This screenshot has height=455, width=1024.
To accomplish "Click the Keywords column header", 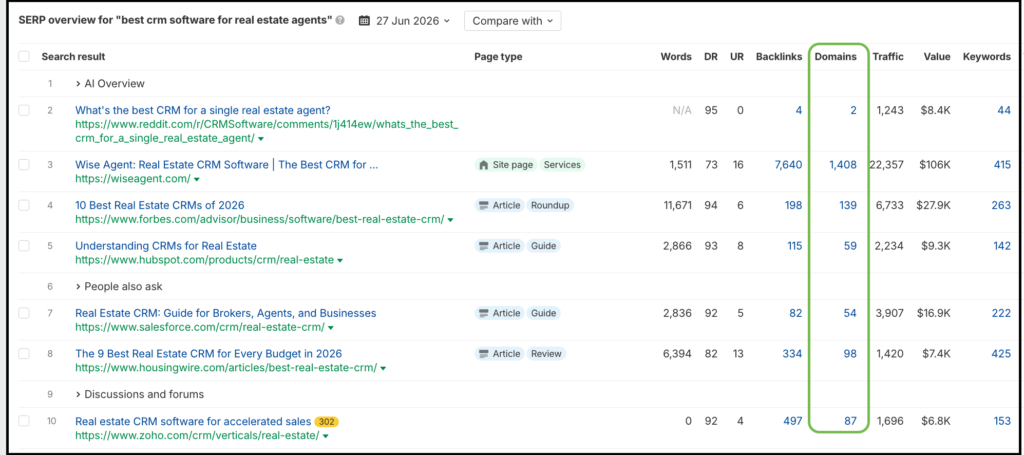I will [x=987, y=57].
